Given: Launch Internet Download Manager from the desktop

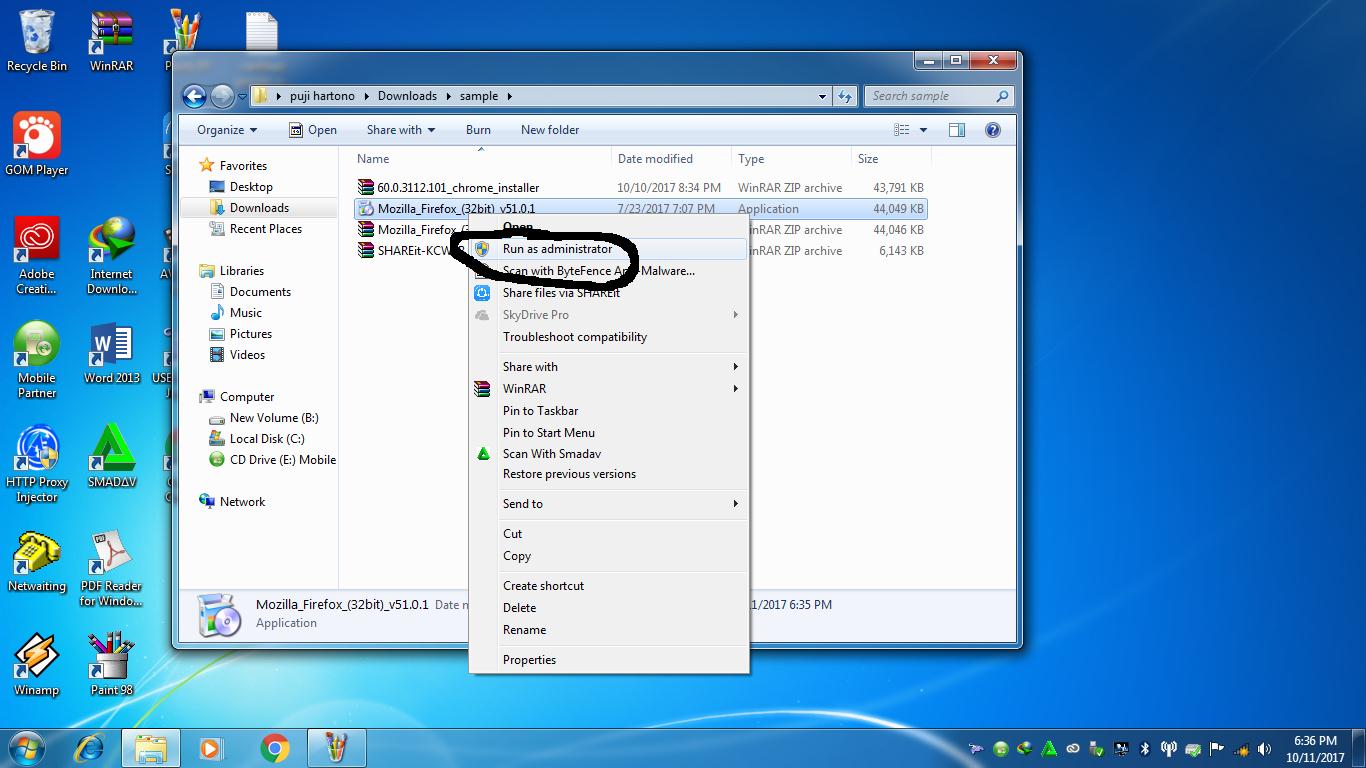Looking at the screenshot, I should 111,256.
